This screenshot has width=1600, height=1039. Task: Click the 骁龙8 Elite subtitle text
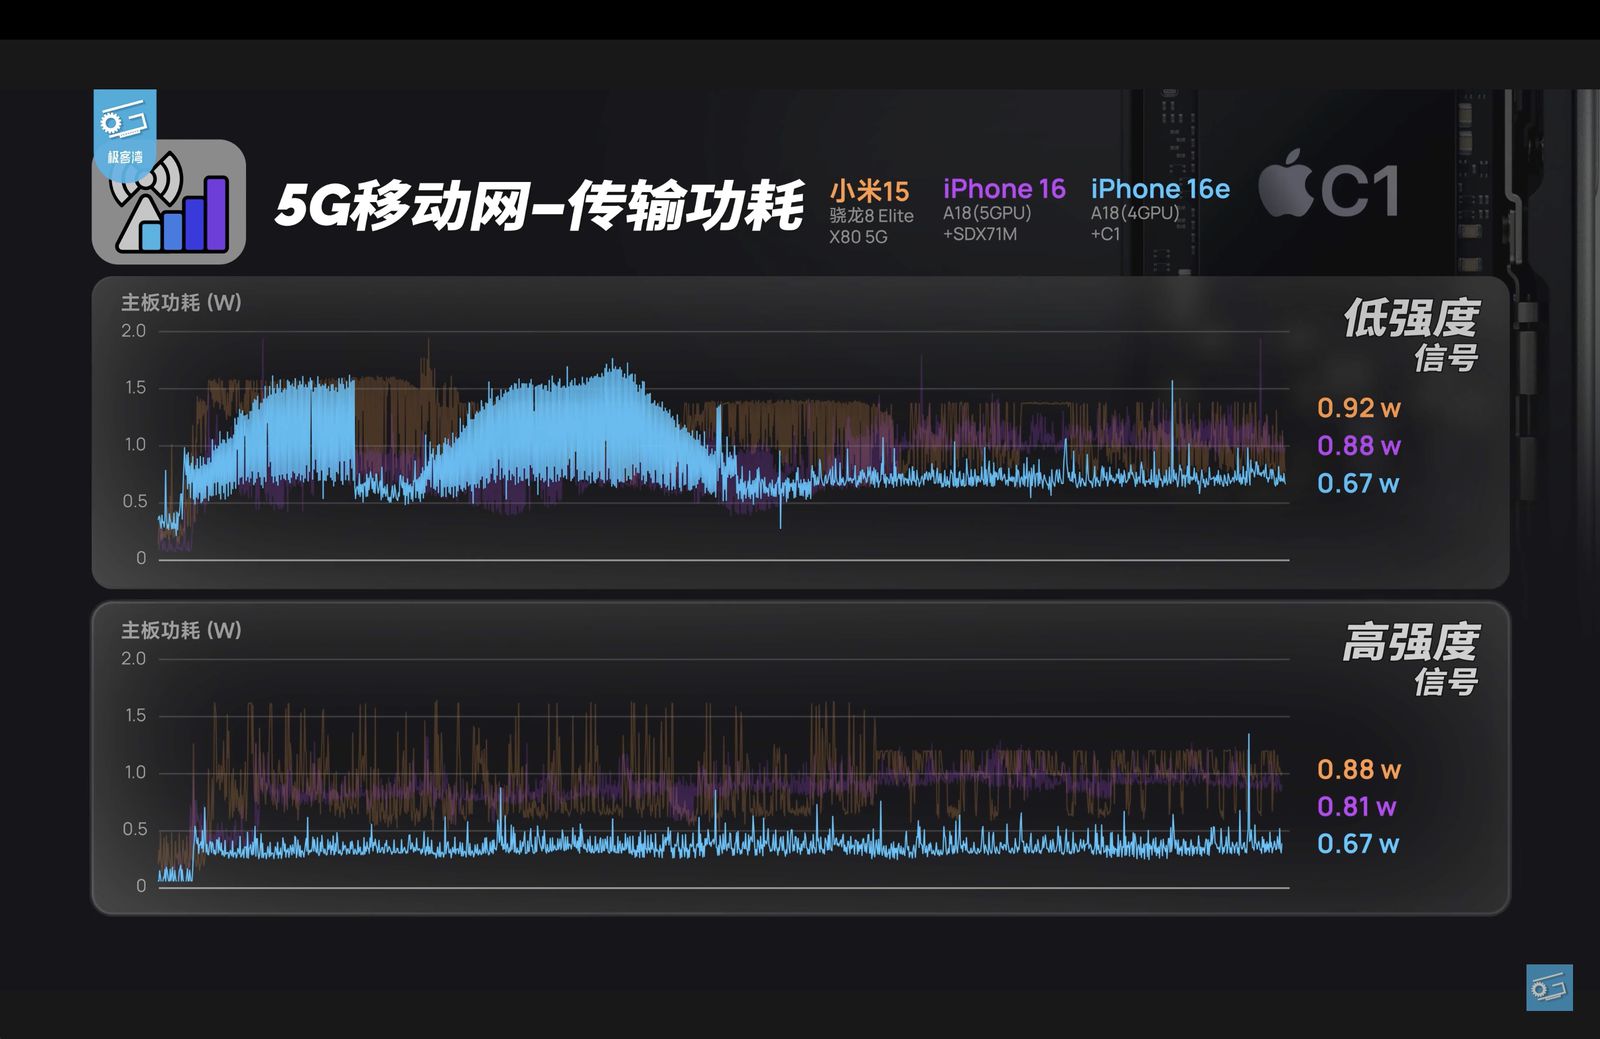(x=871, y=216)
